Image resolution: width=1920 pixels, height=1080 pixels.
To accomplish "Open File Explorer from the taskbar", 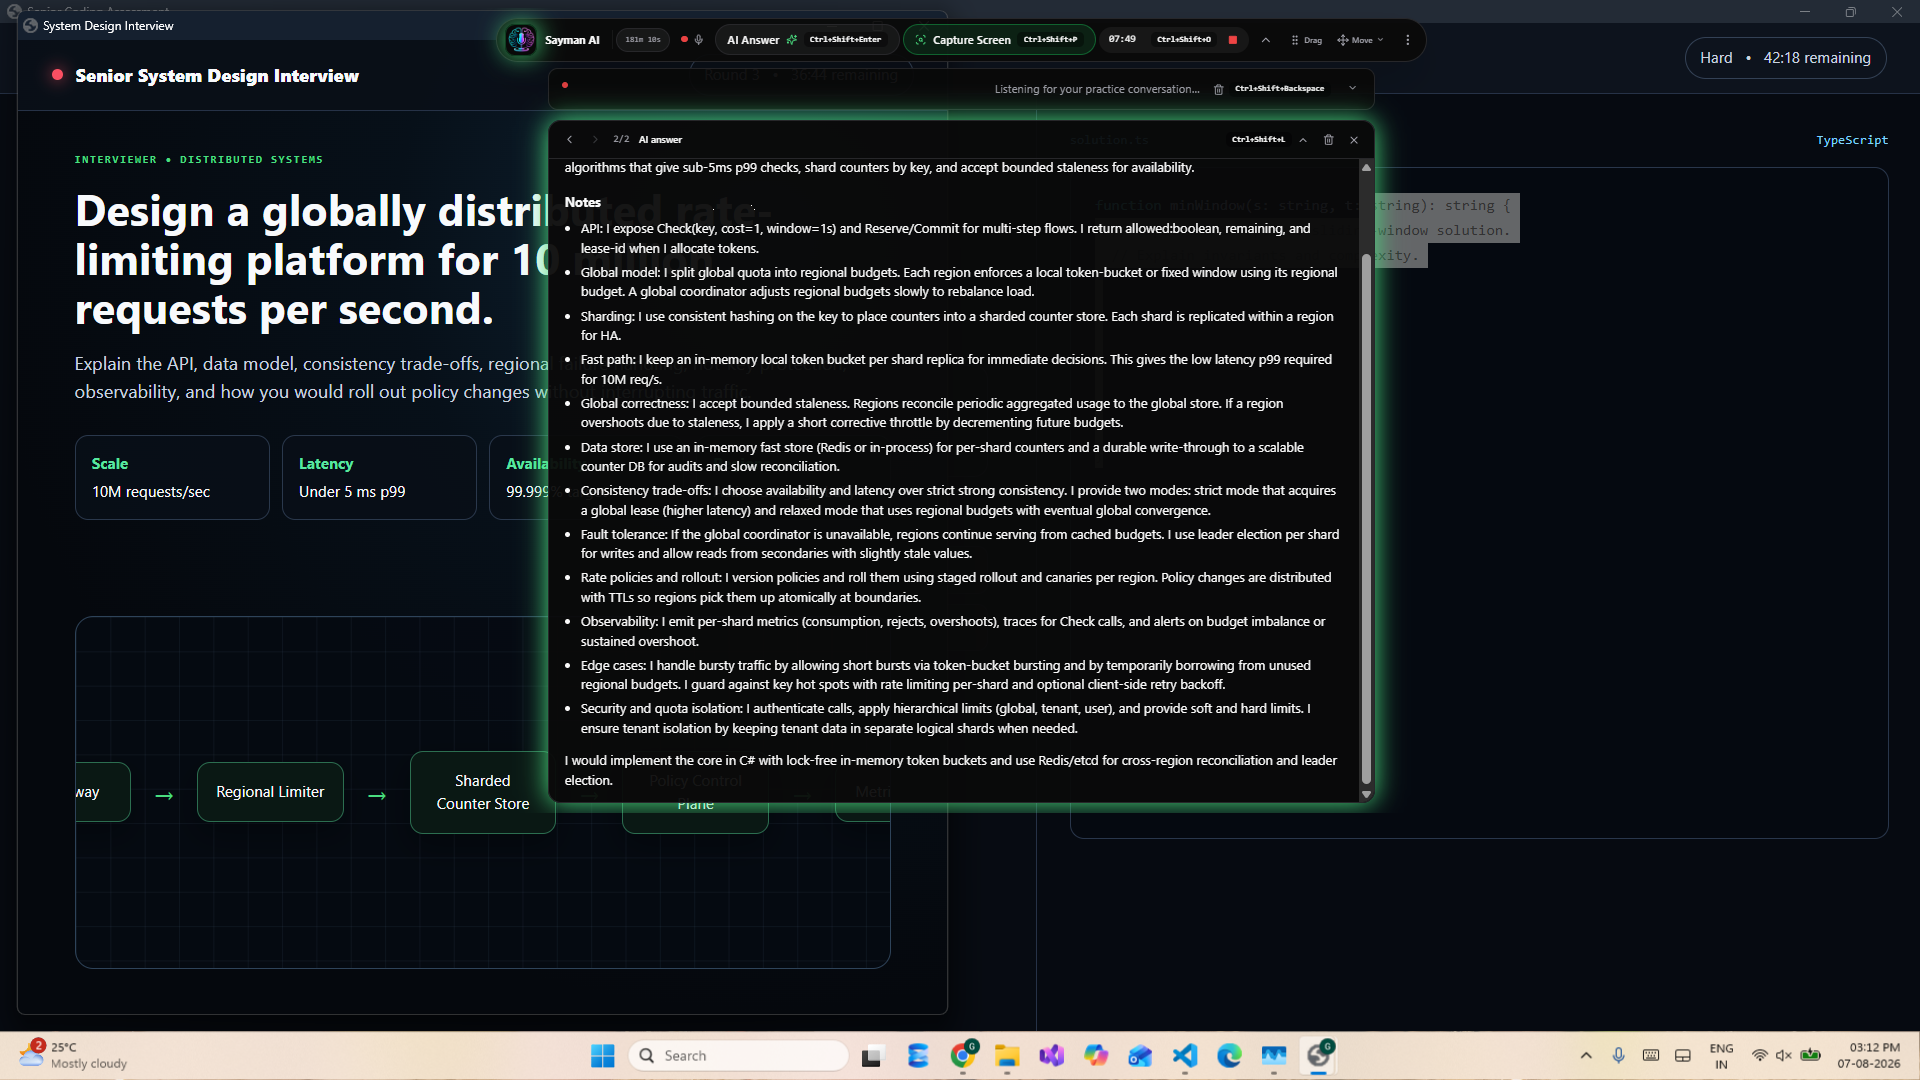I will [1007, 1056].
